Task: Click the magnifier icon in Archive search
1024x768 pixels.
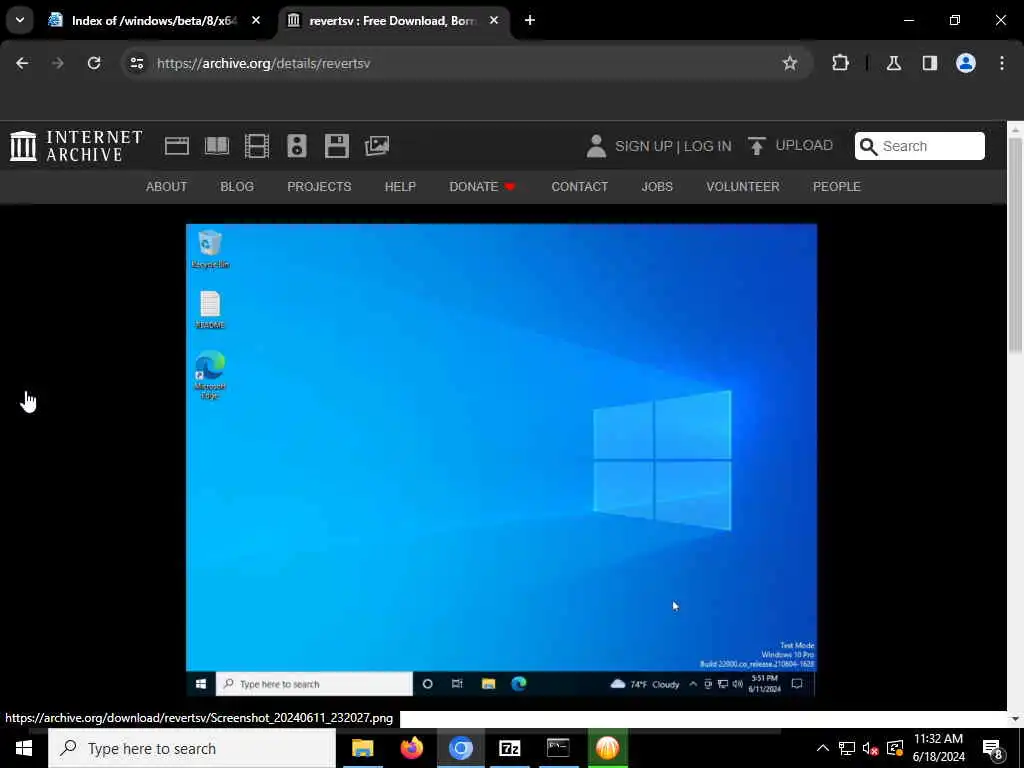Action: tap(869, 146)
